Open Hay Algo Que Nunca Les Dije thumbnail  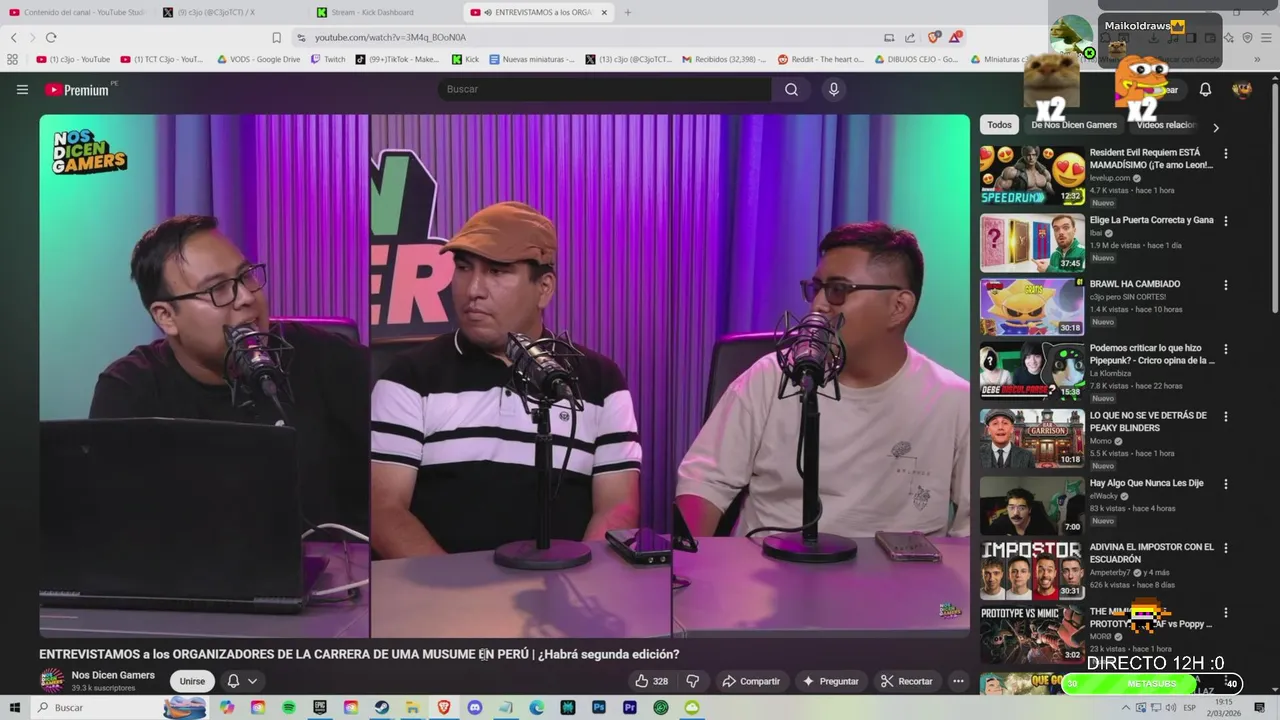coord(1032,505)
